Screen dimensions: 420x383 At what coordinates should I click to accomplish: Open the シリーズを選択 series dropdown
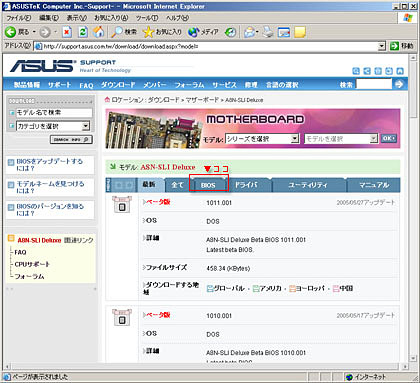point(262,139)
